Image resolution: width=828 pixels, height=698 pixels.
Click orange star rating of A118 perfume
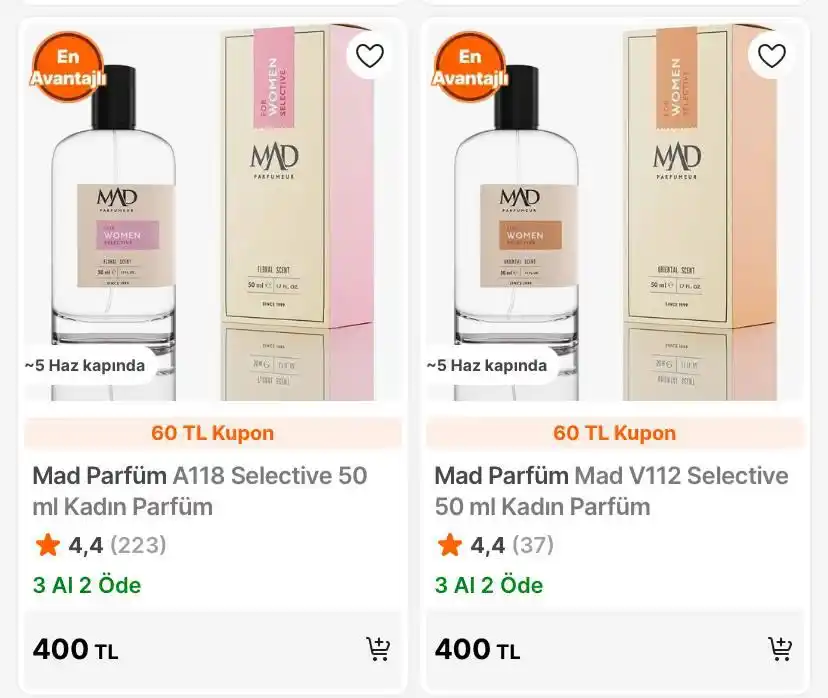pos(48,544)
